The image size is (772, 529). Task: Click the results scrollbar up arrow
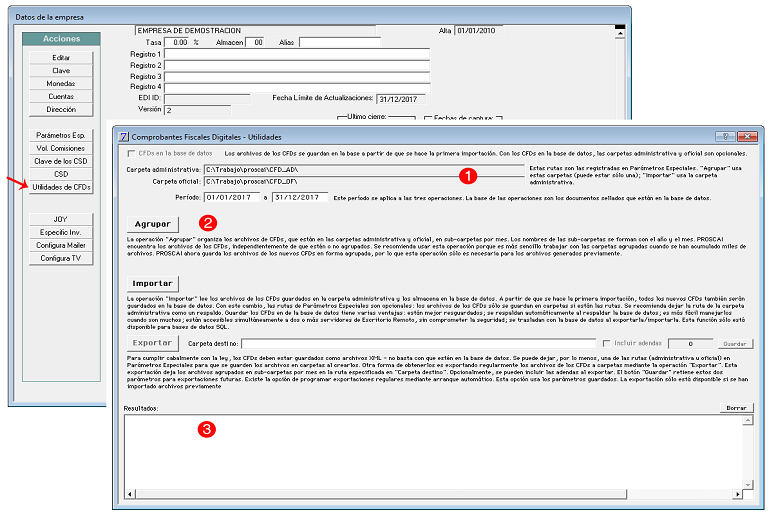pos(748,420)
